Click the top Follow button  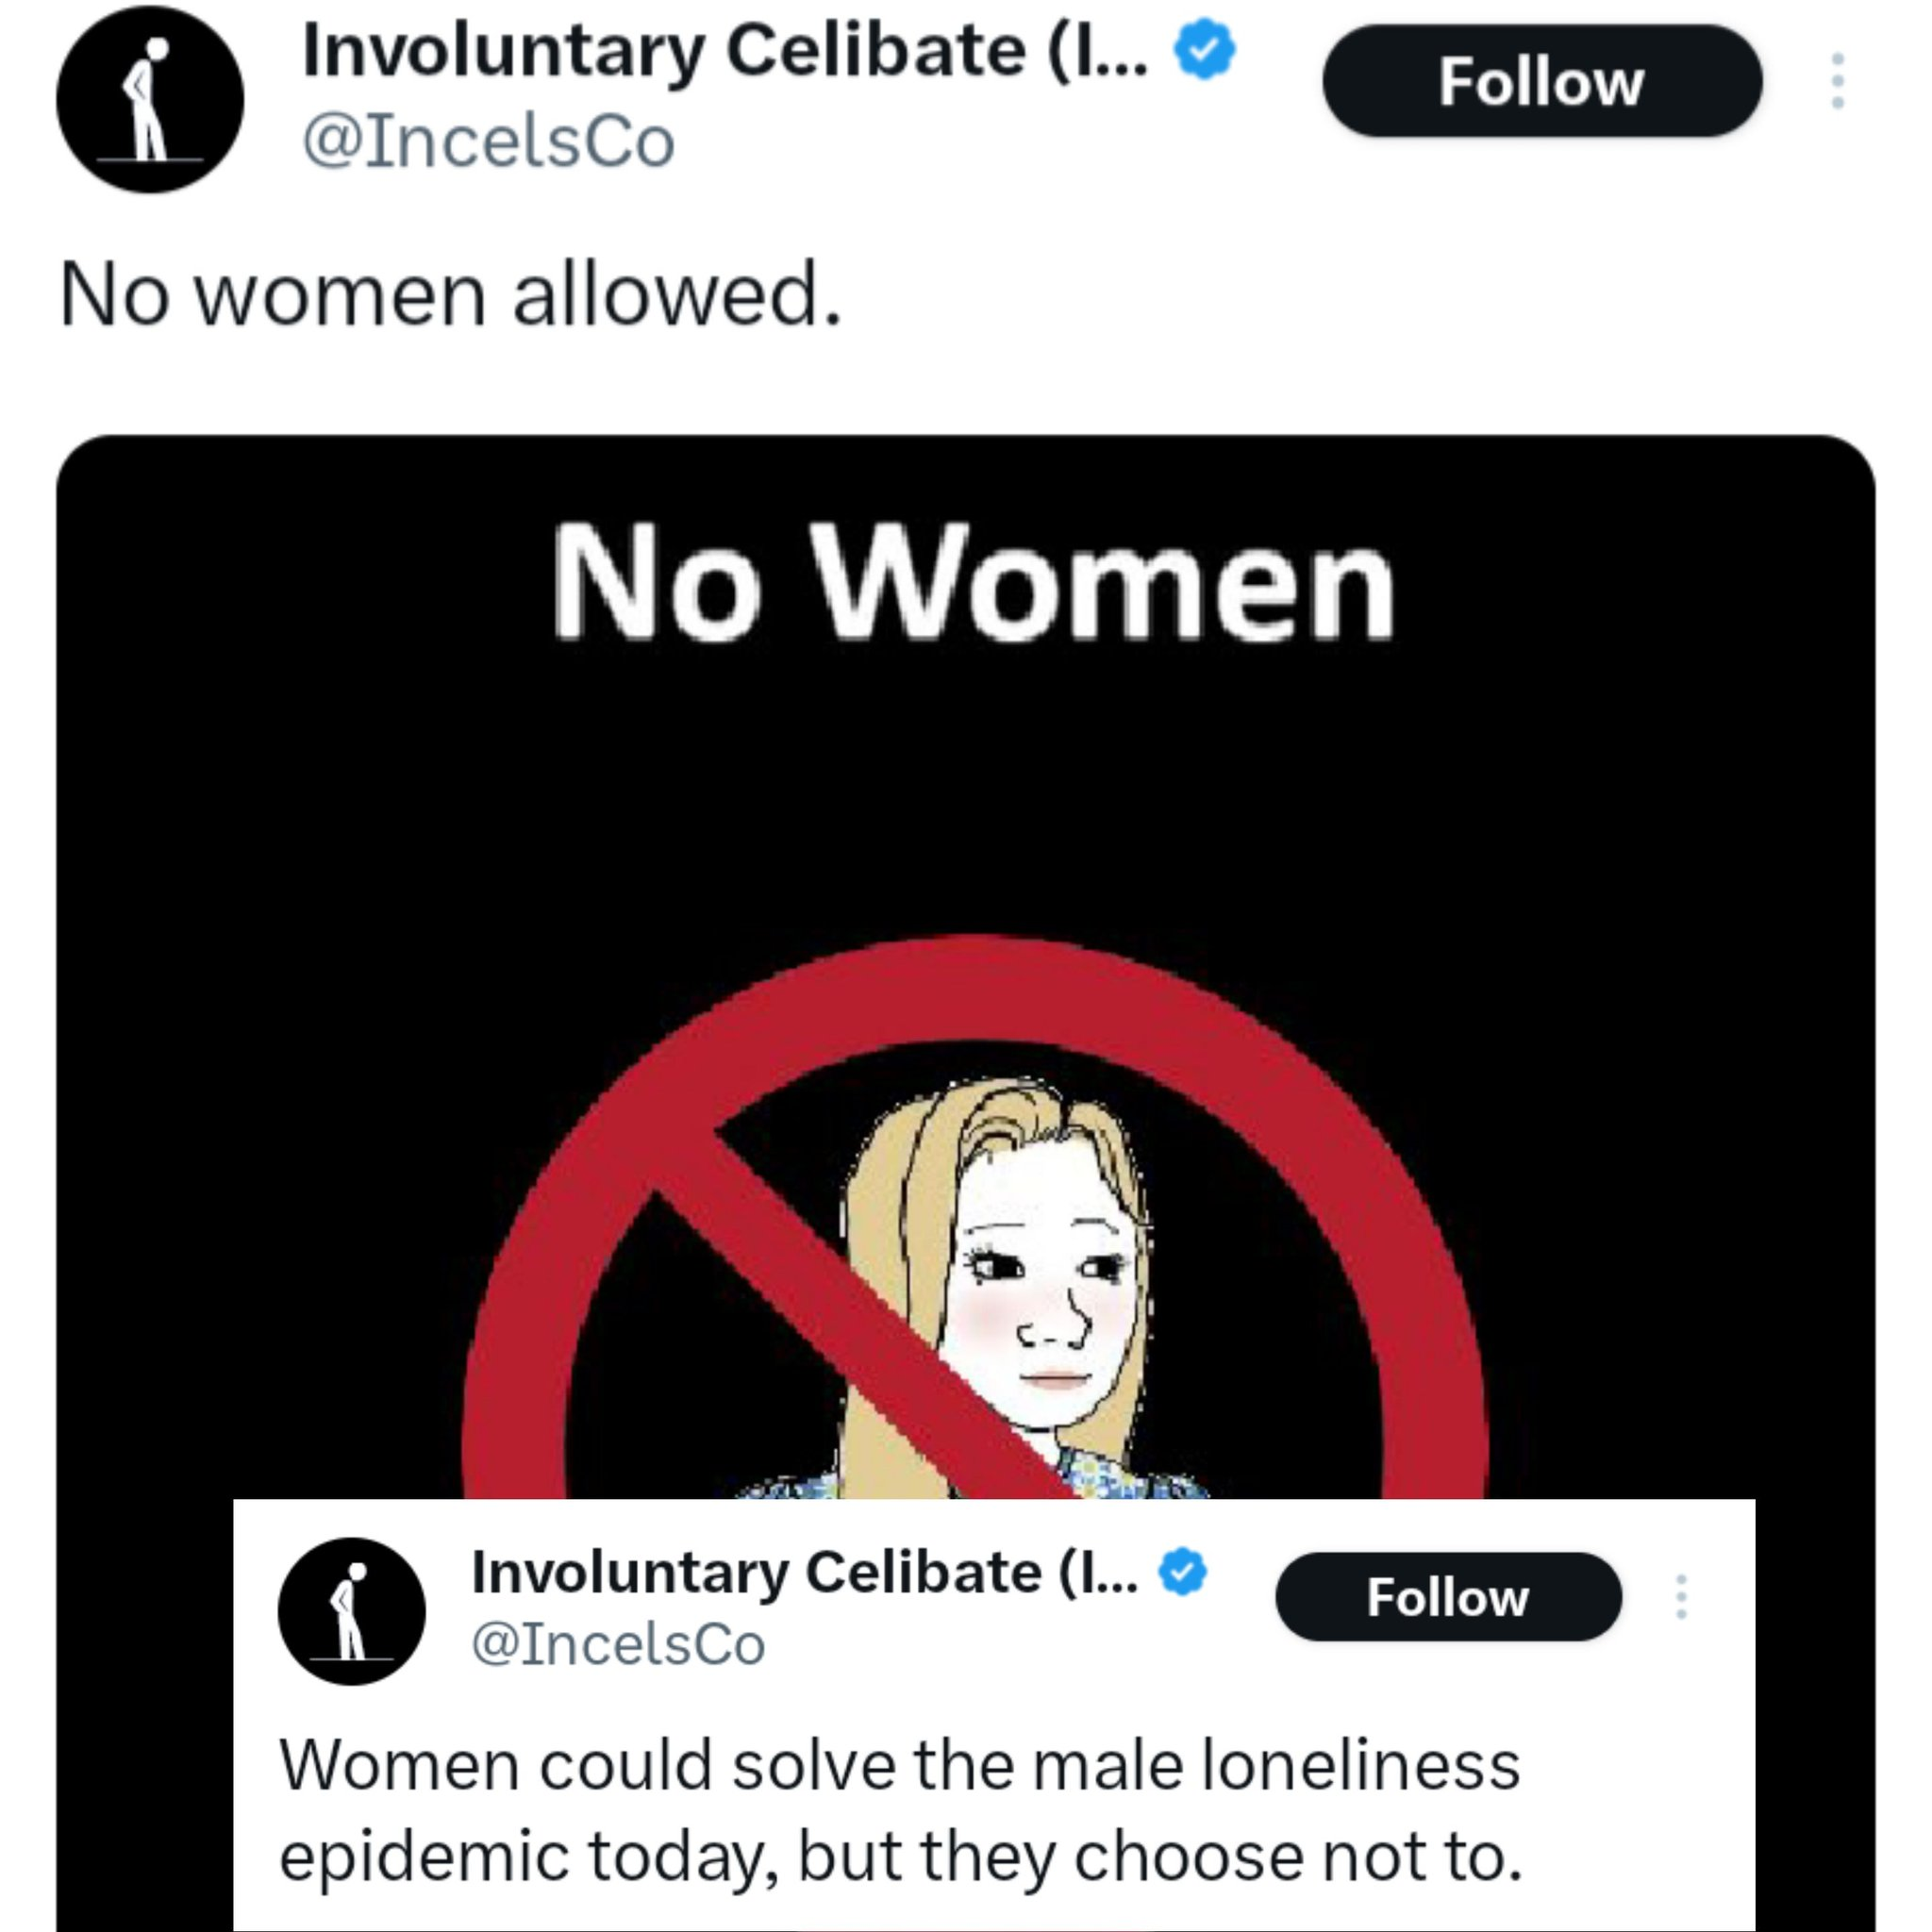click(1541, 81)
